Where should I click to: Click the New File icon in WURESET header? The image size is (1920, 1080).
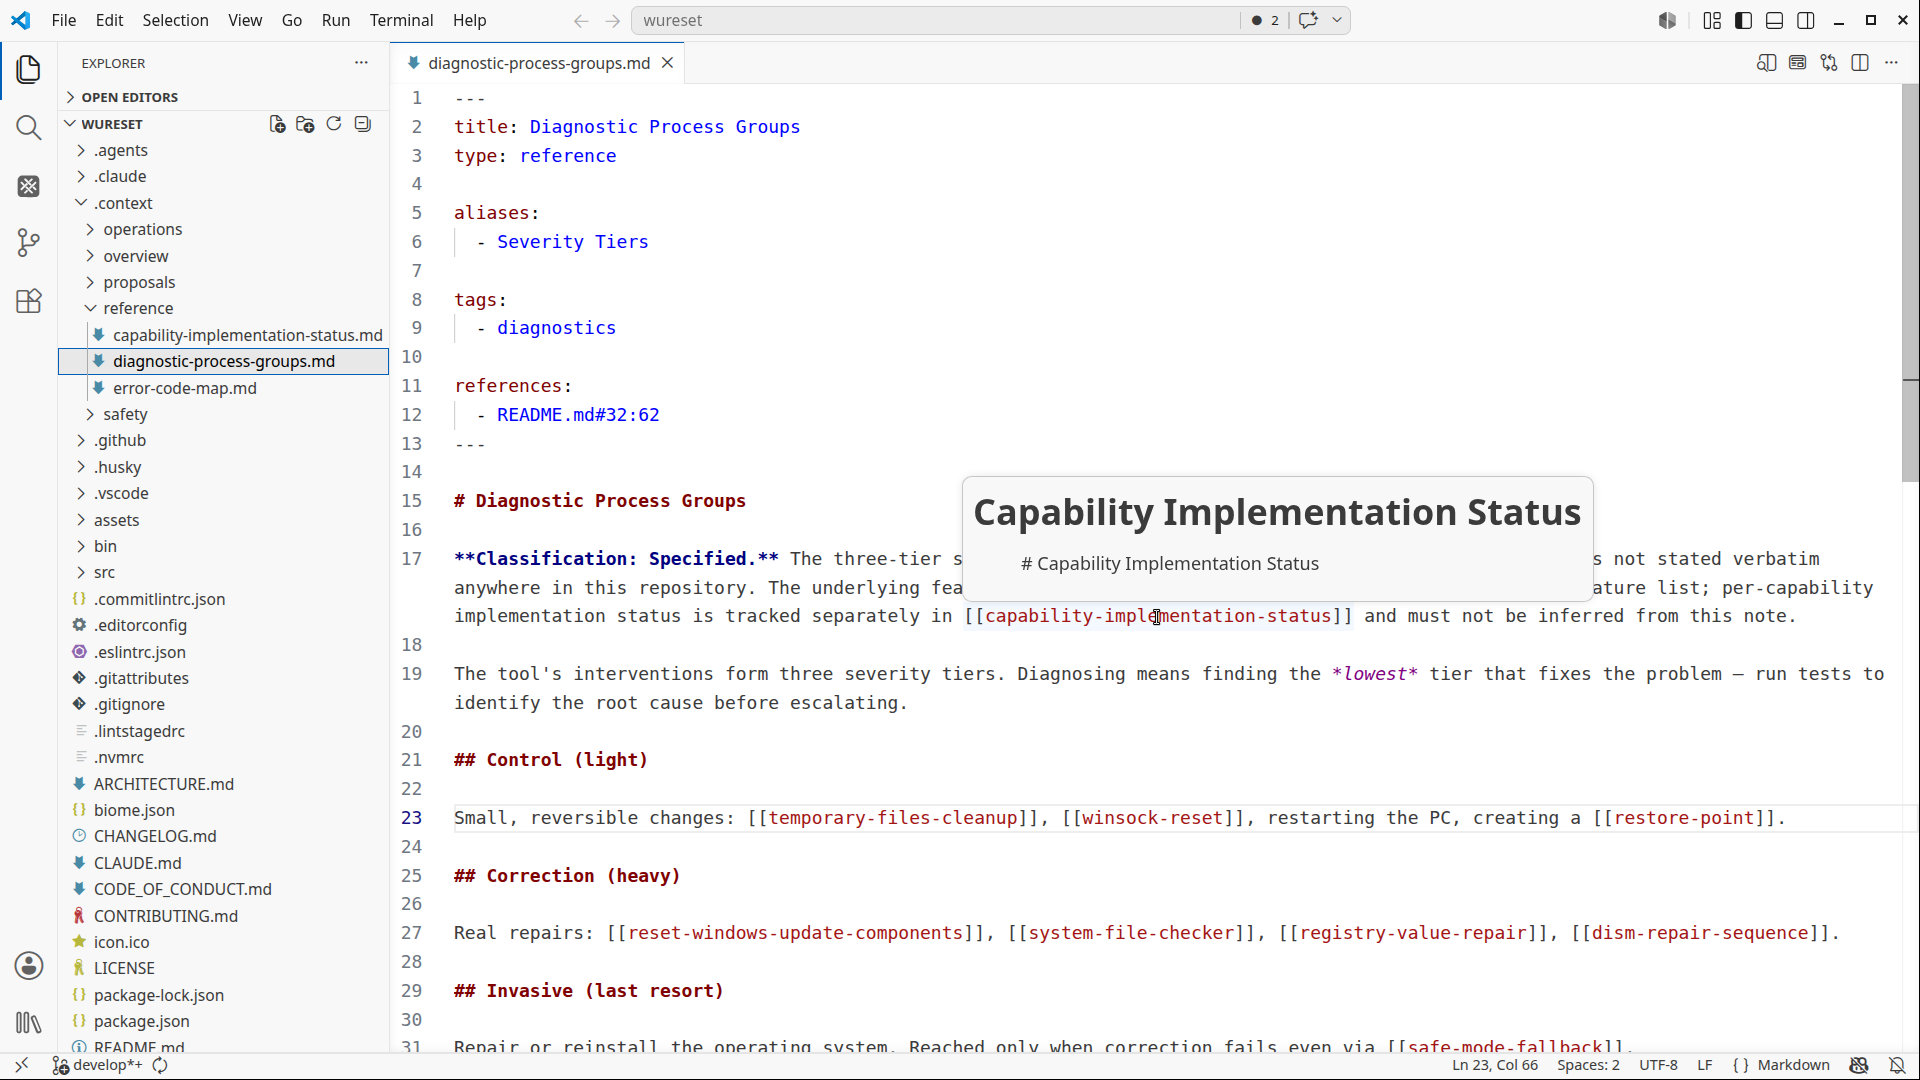[x=277, y=124]
